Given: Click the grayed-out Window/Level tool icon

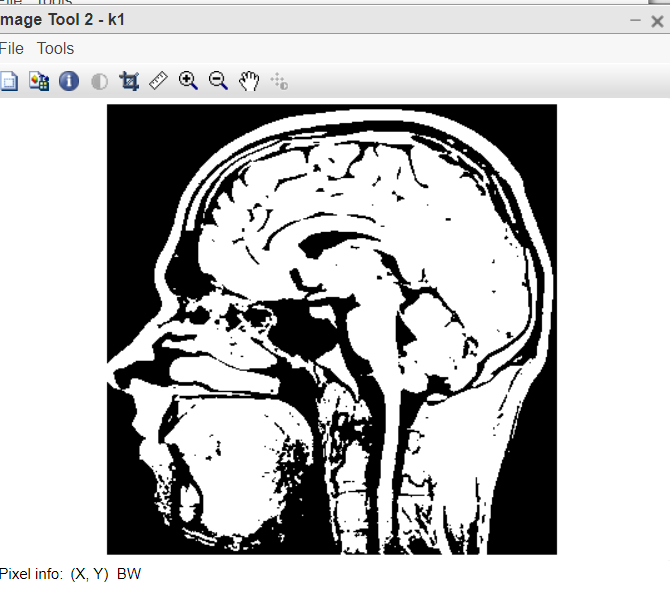Looking at the screenshot, I should click(x=279, y=81).
